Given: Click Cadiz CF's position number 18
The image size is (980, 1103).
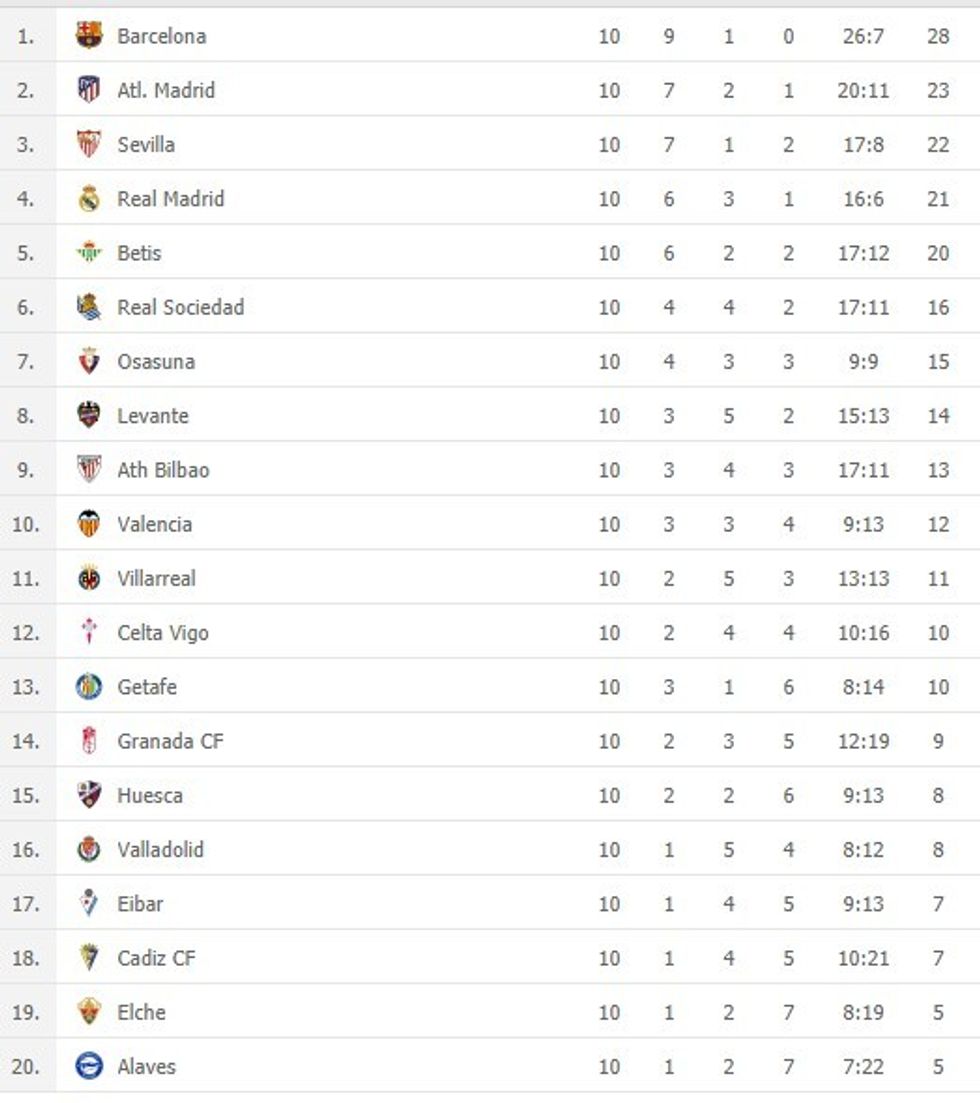Looking at the screenshot, I should click(x=26, y=958).
